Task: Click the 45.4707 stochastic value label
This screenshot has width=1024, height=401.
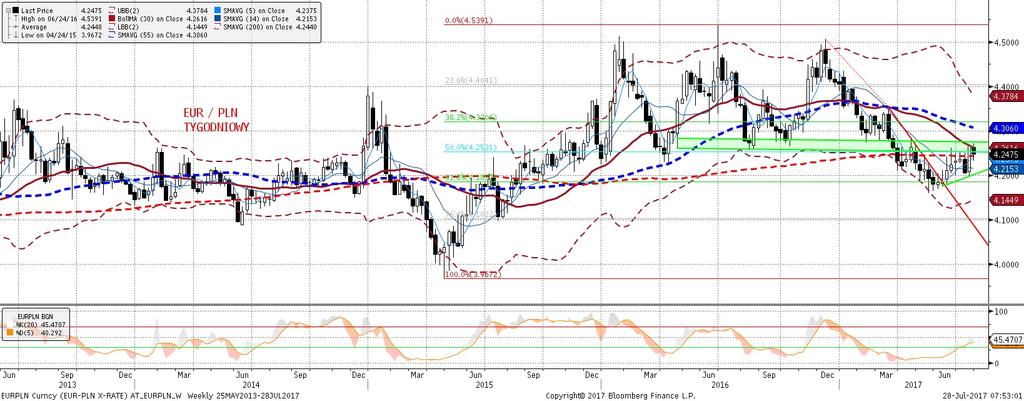Action: pyautogui.click(x=1006, y=340)
